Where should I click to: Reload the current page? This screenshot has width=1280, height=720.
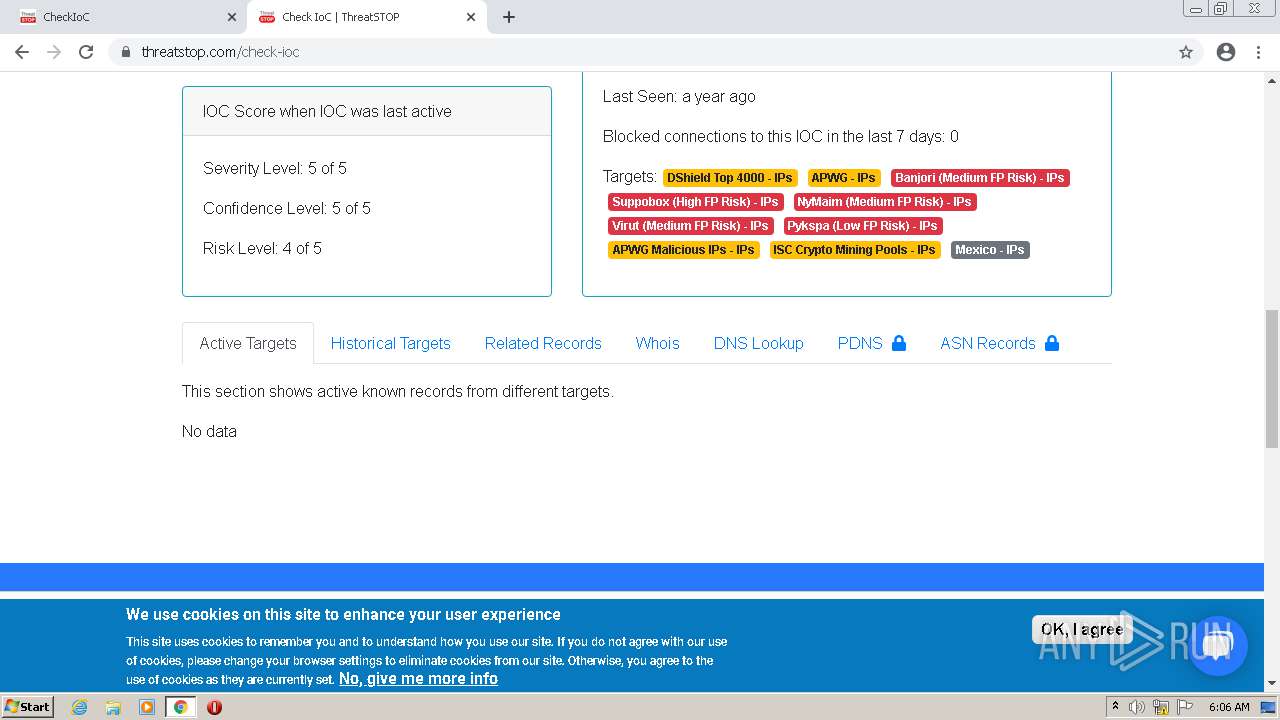pos(86,52)
